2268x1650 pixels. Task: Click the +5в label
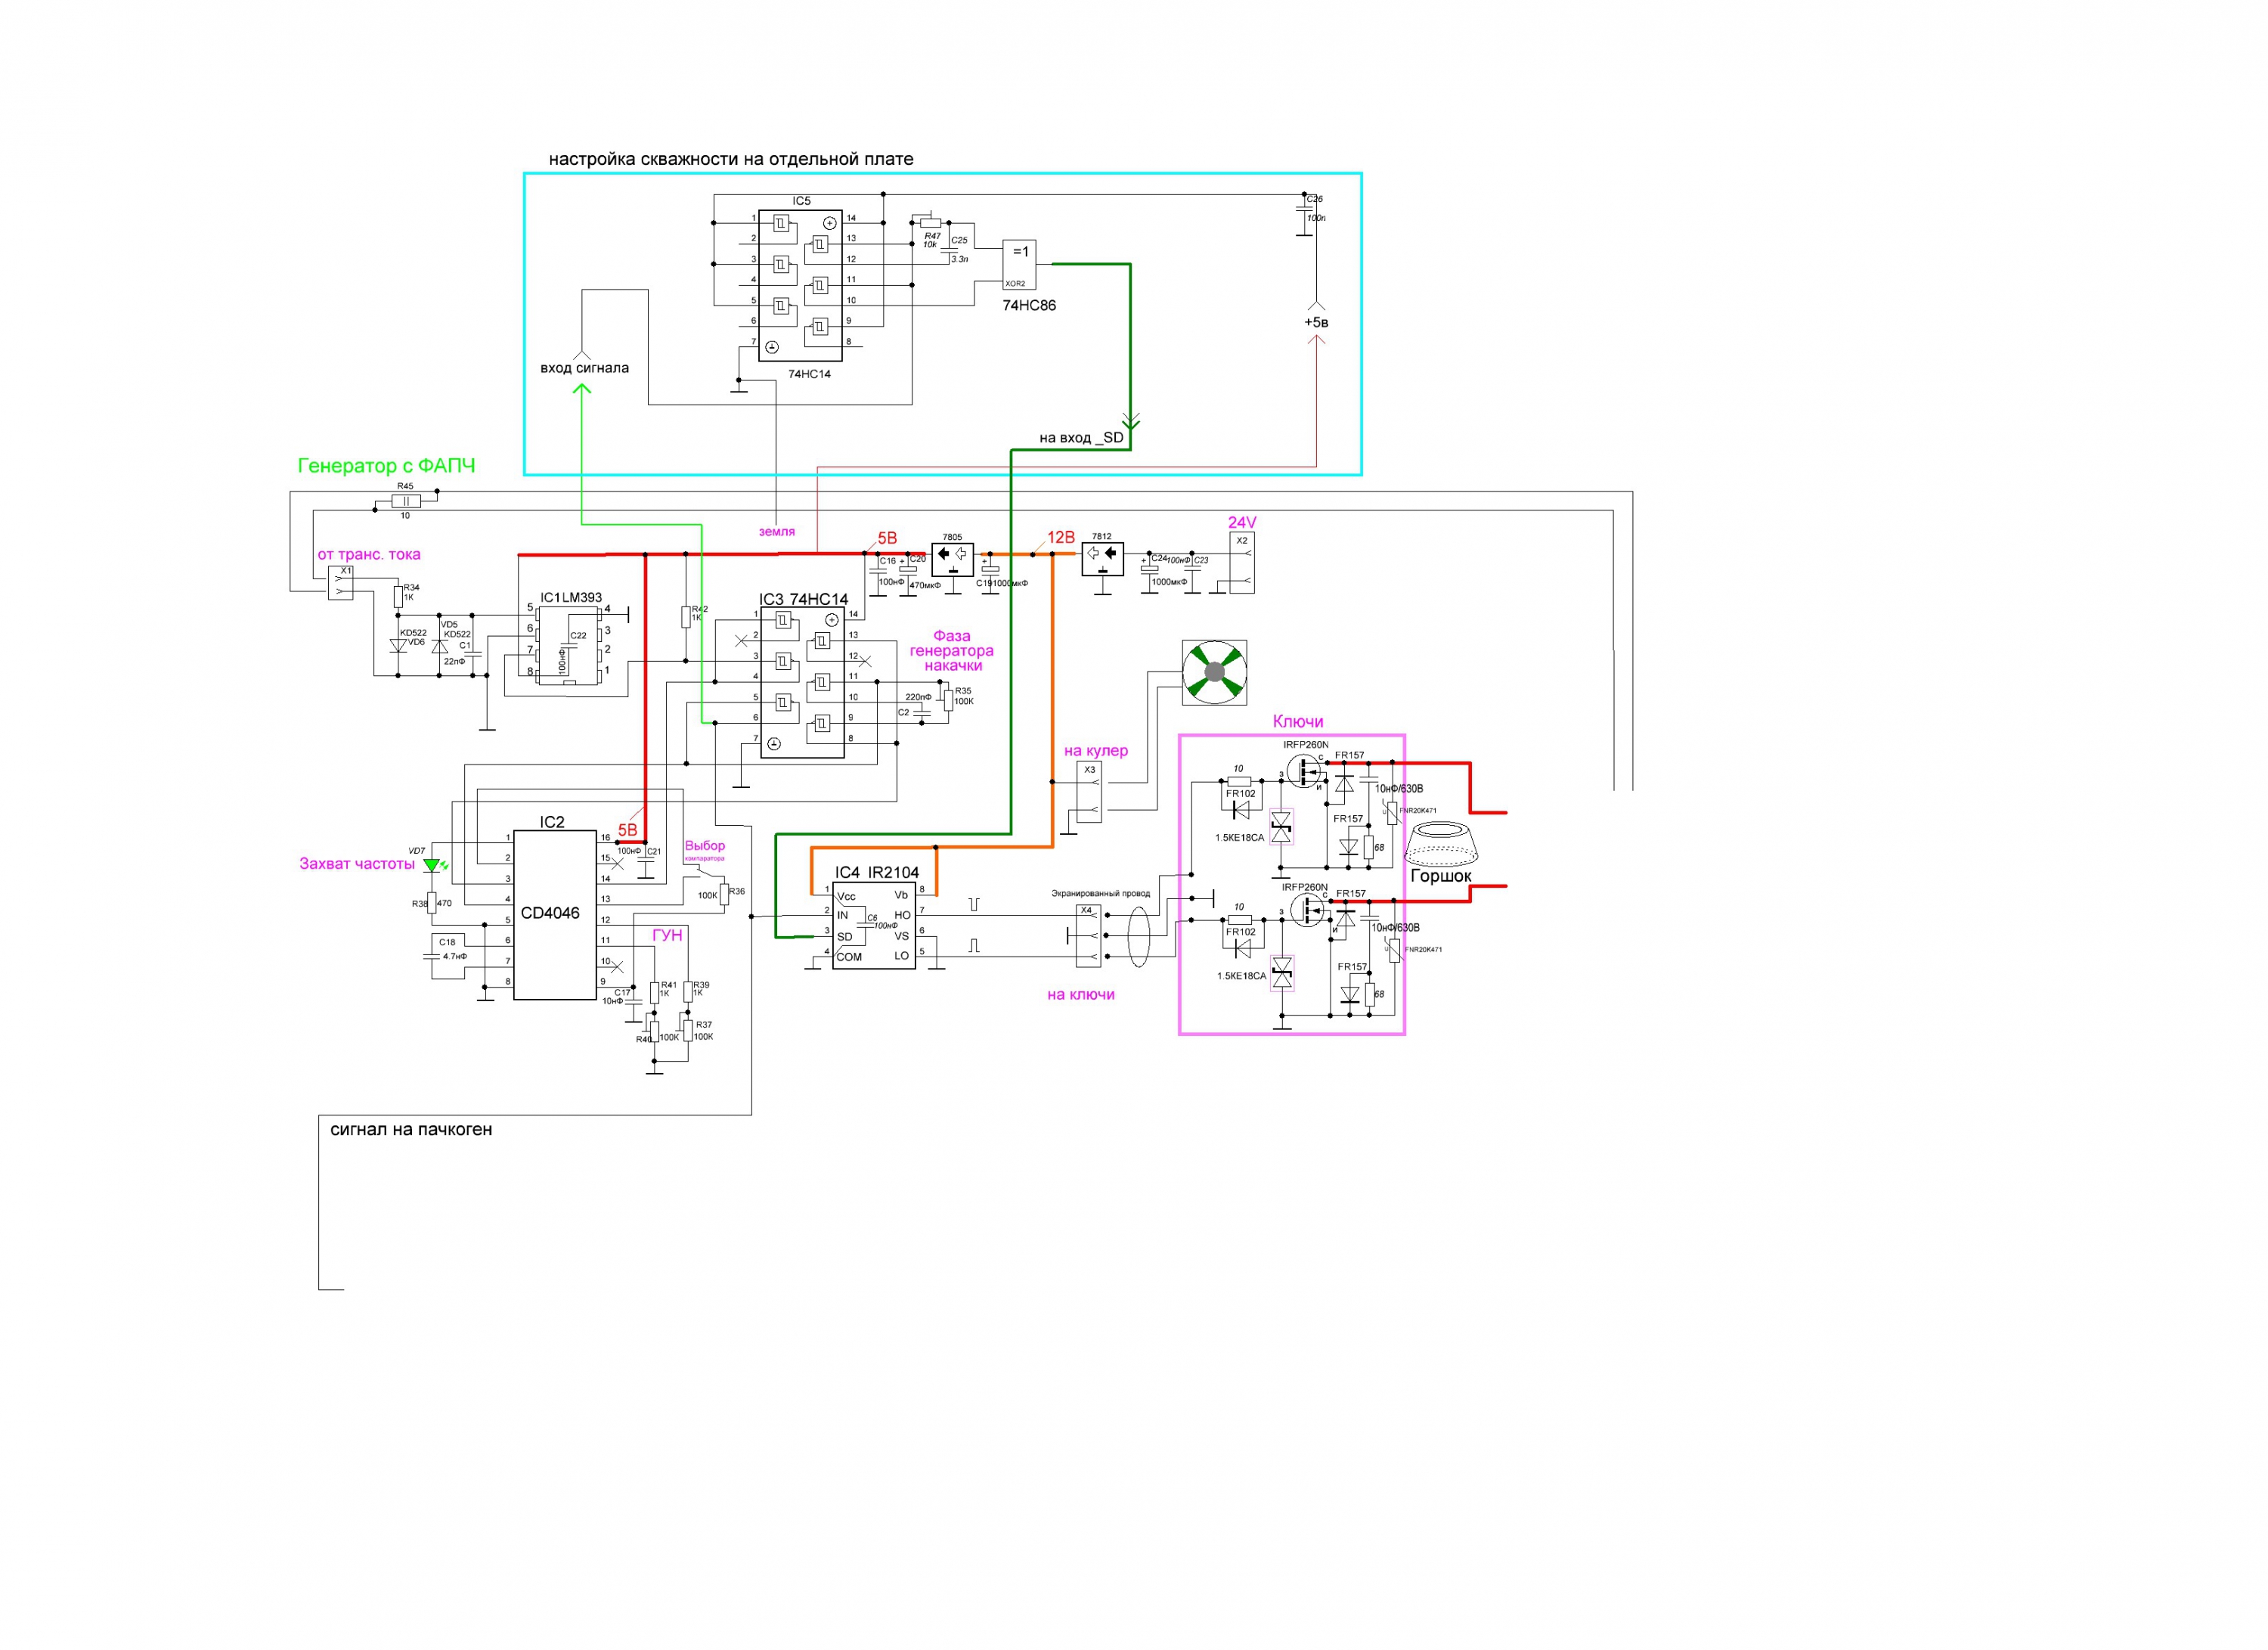coord(1317,323)
